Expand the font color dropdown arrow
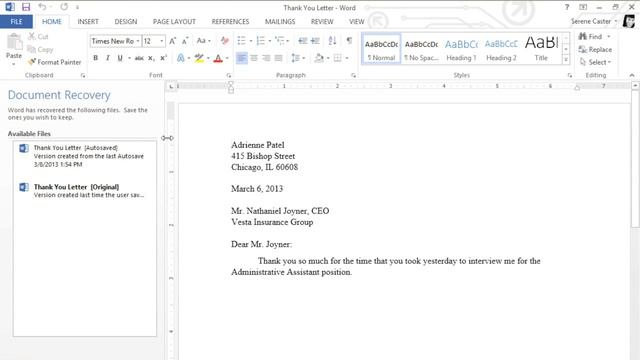Screen dimensions: 640x360 tap(227, 58)
